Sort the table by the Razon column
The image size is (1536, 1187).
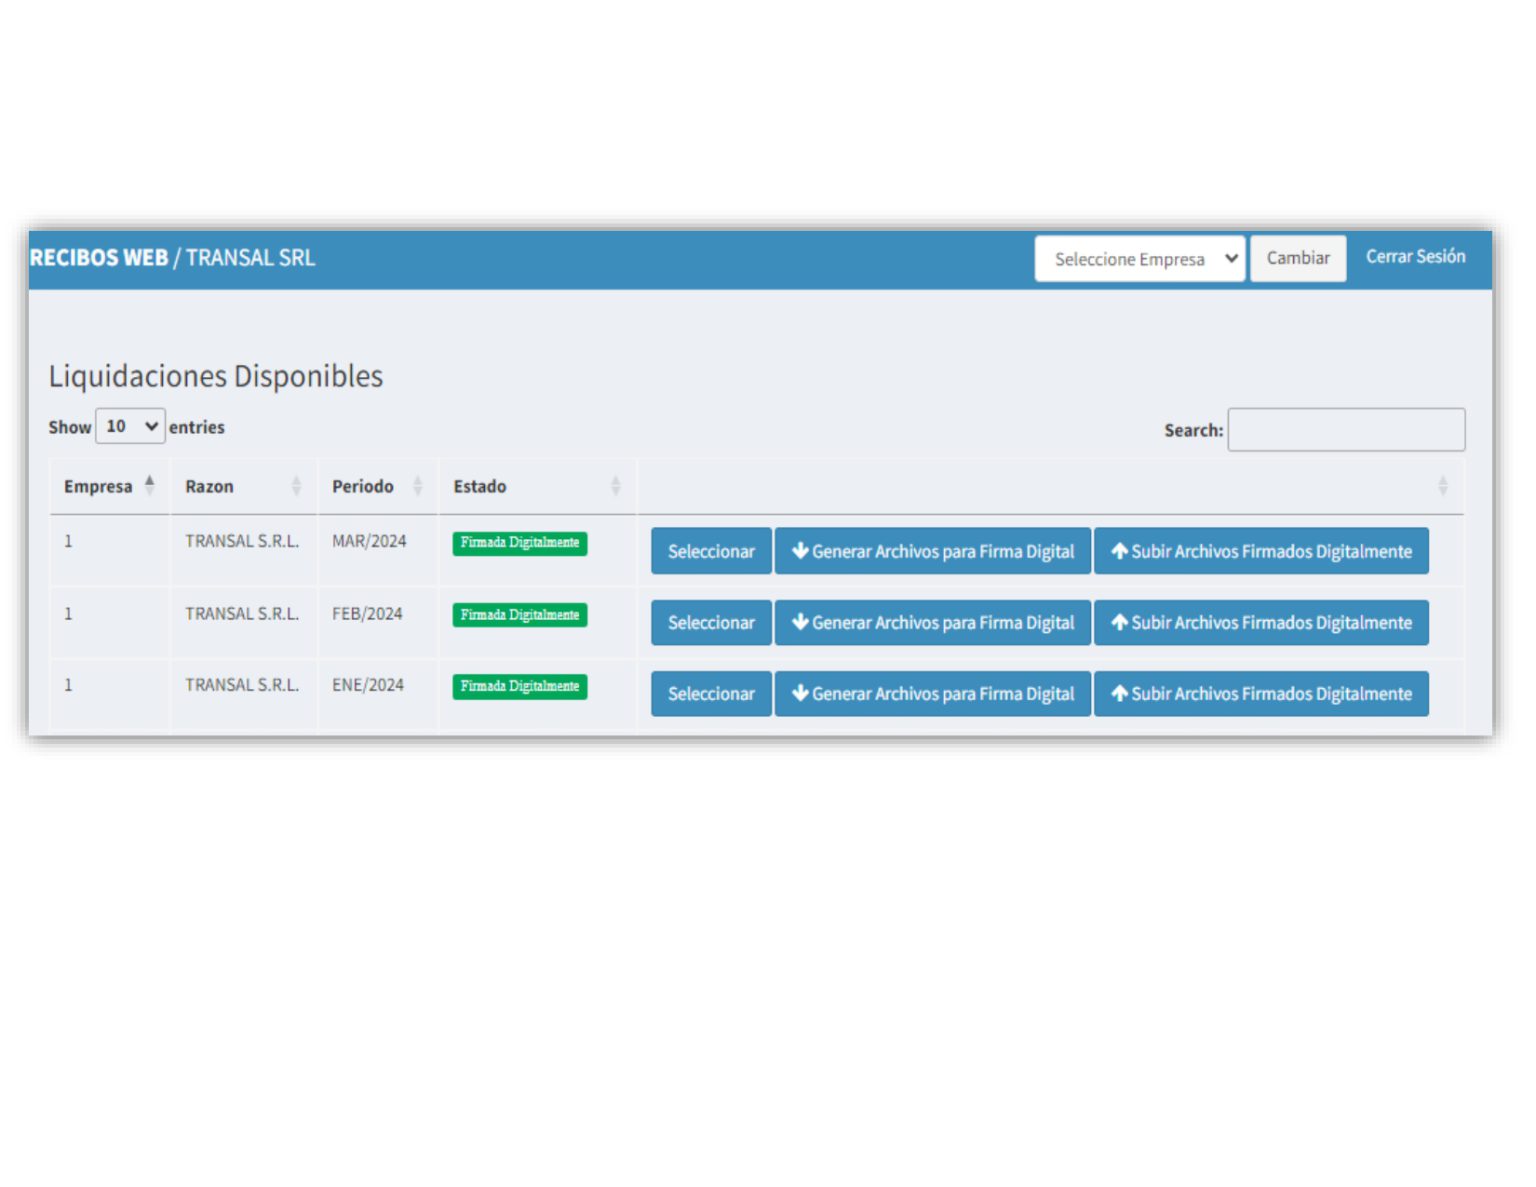click(x=296, y=486)
